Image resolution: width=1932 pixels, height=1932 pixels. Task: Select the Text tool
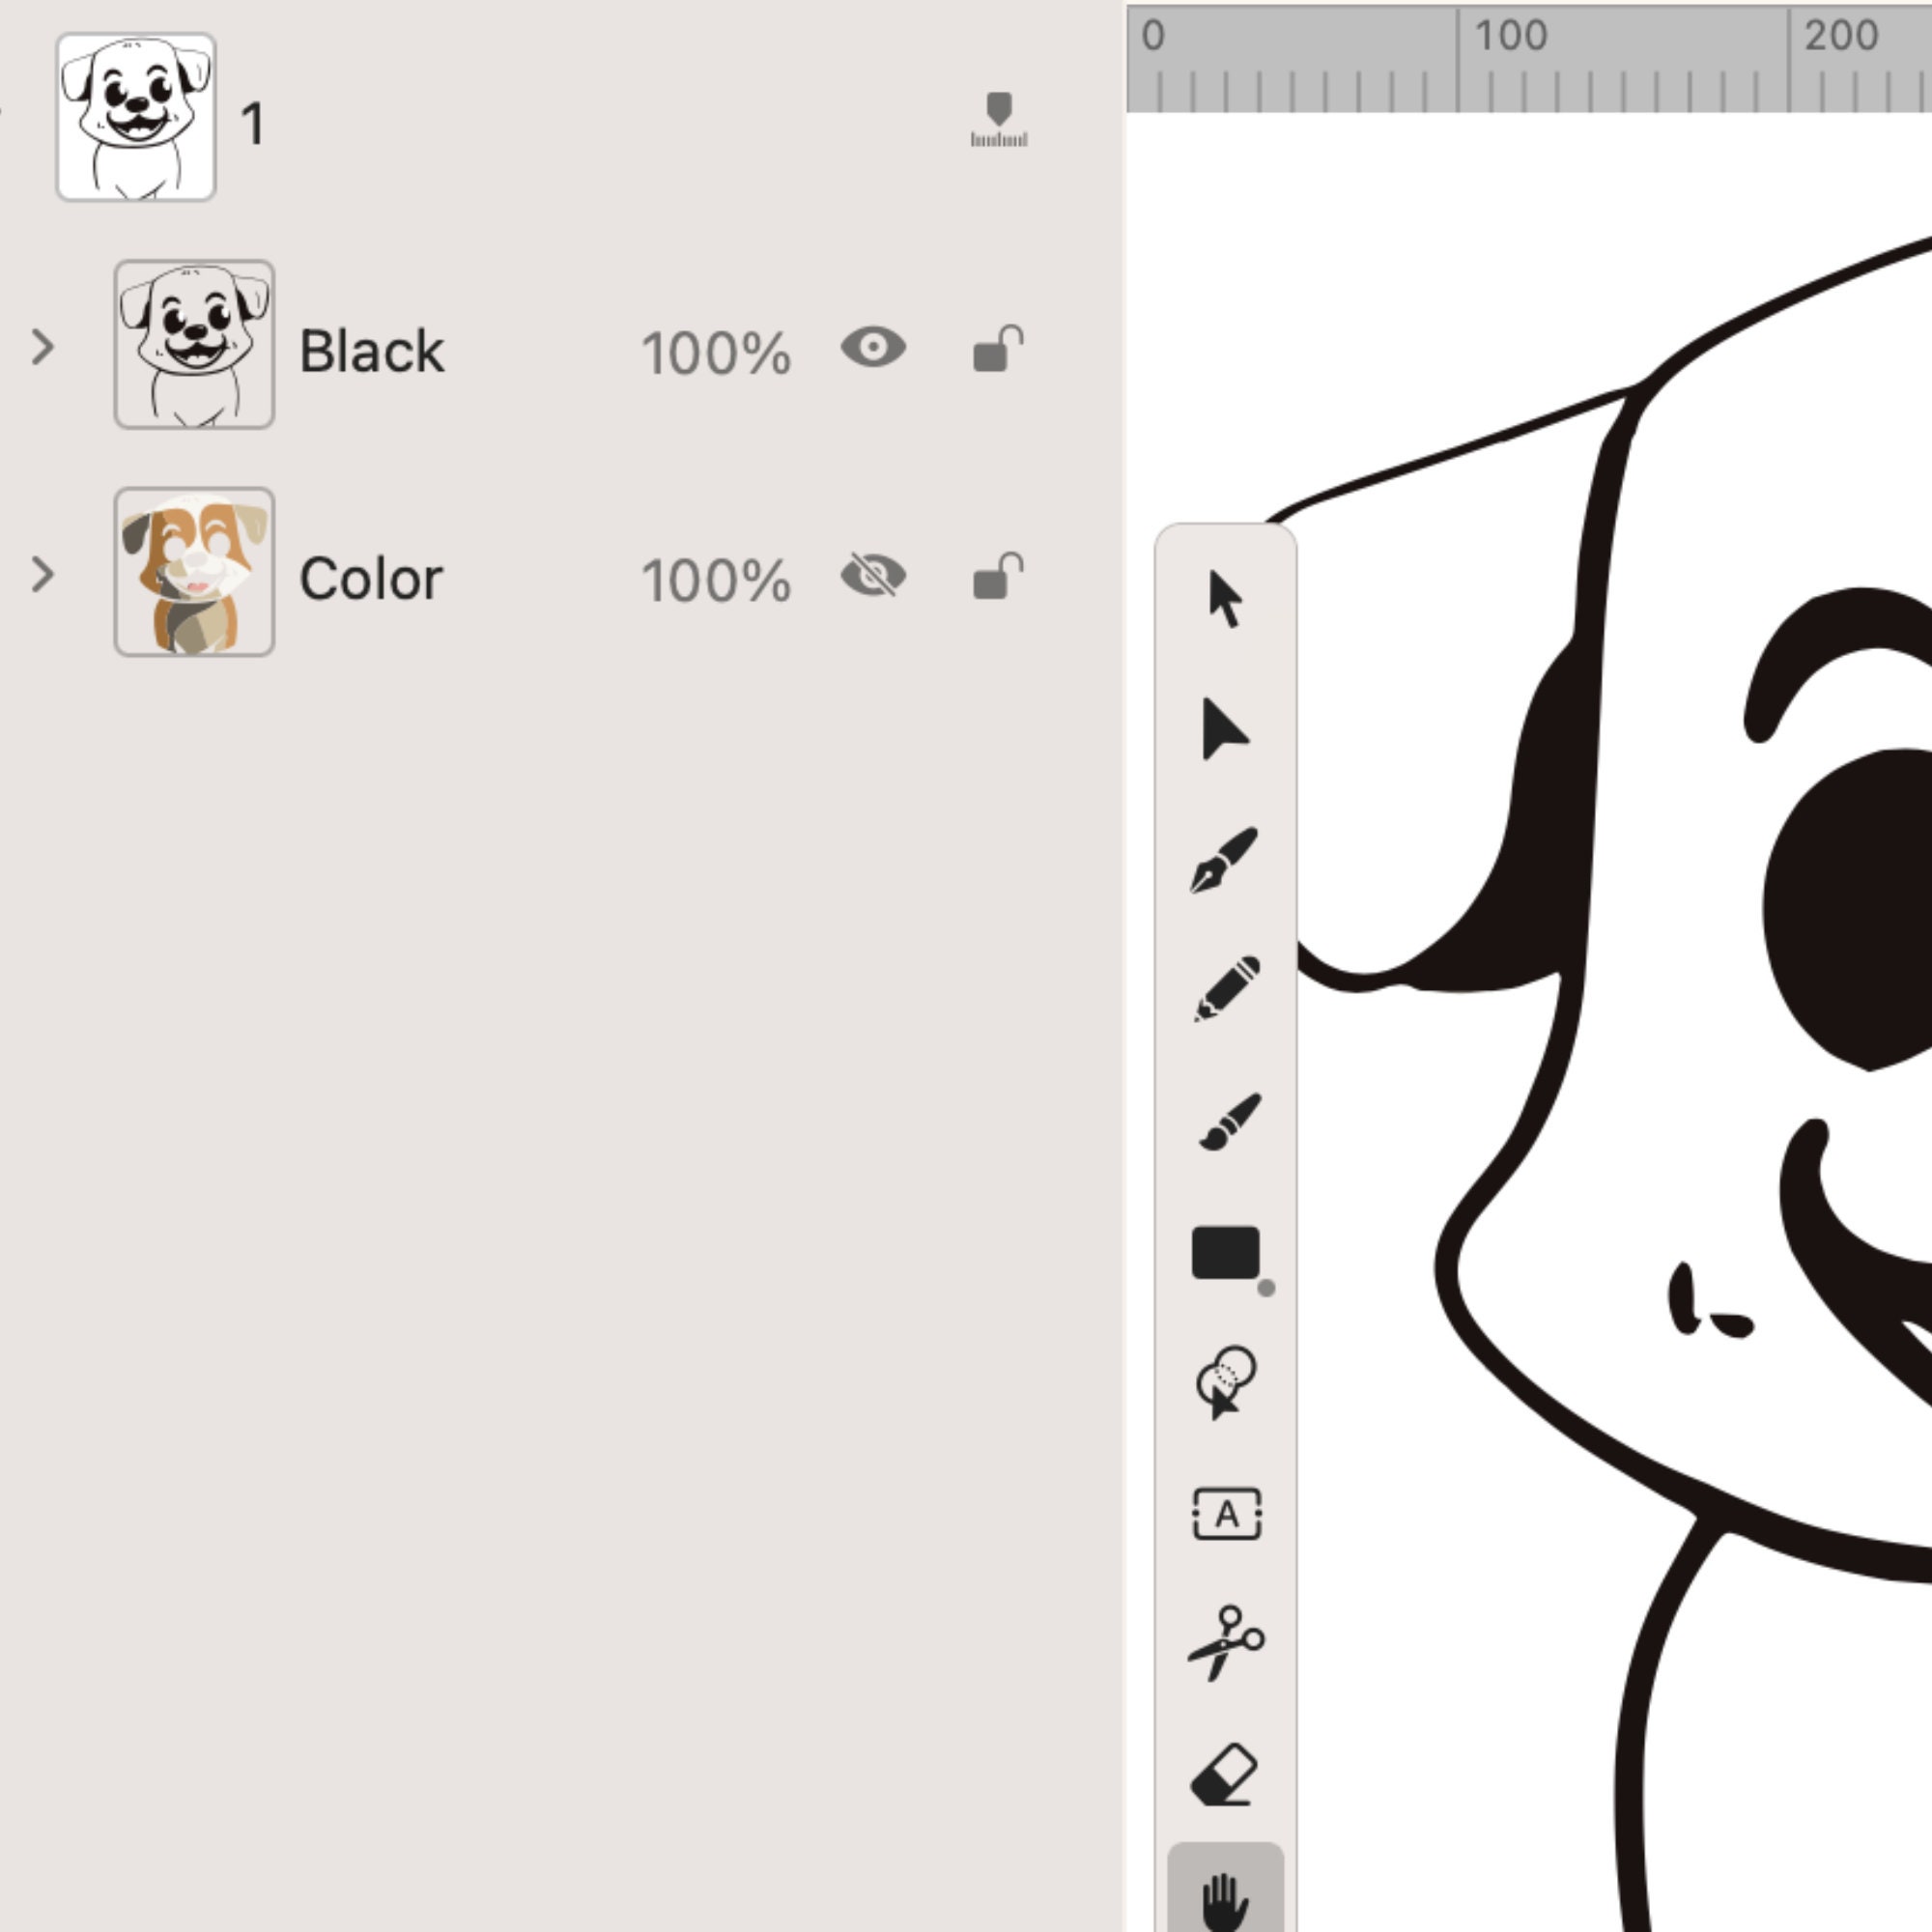(1227, 1513)
